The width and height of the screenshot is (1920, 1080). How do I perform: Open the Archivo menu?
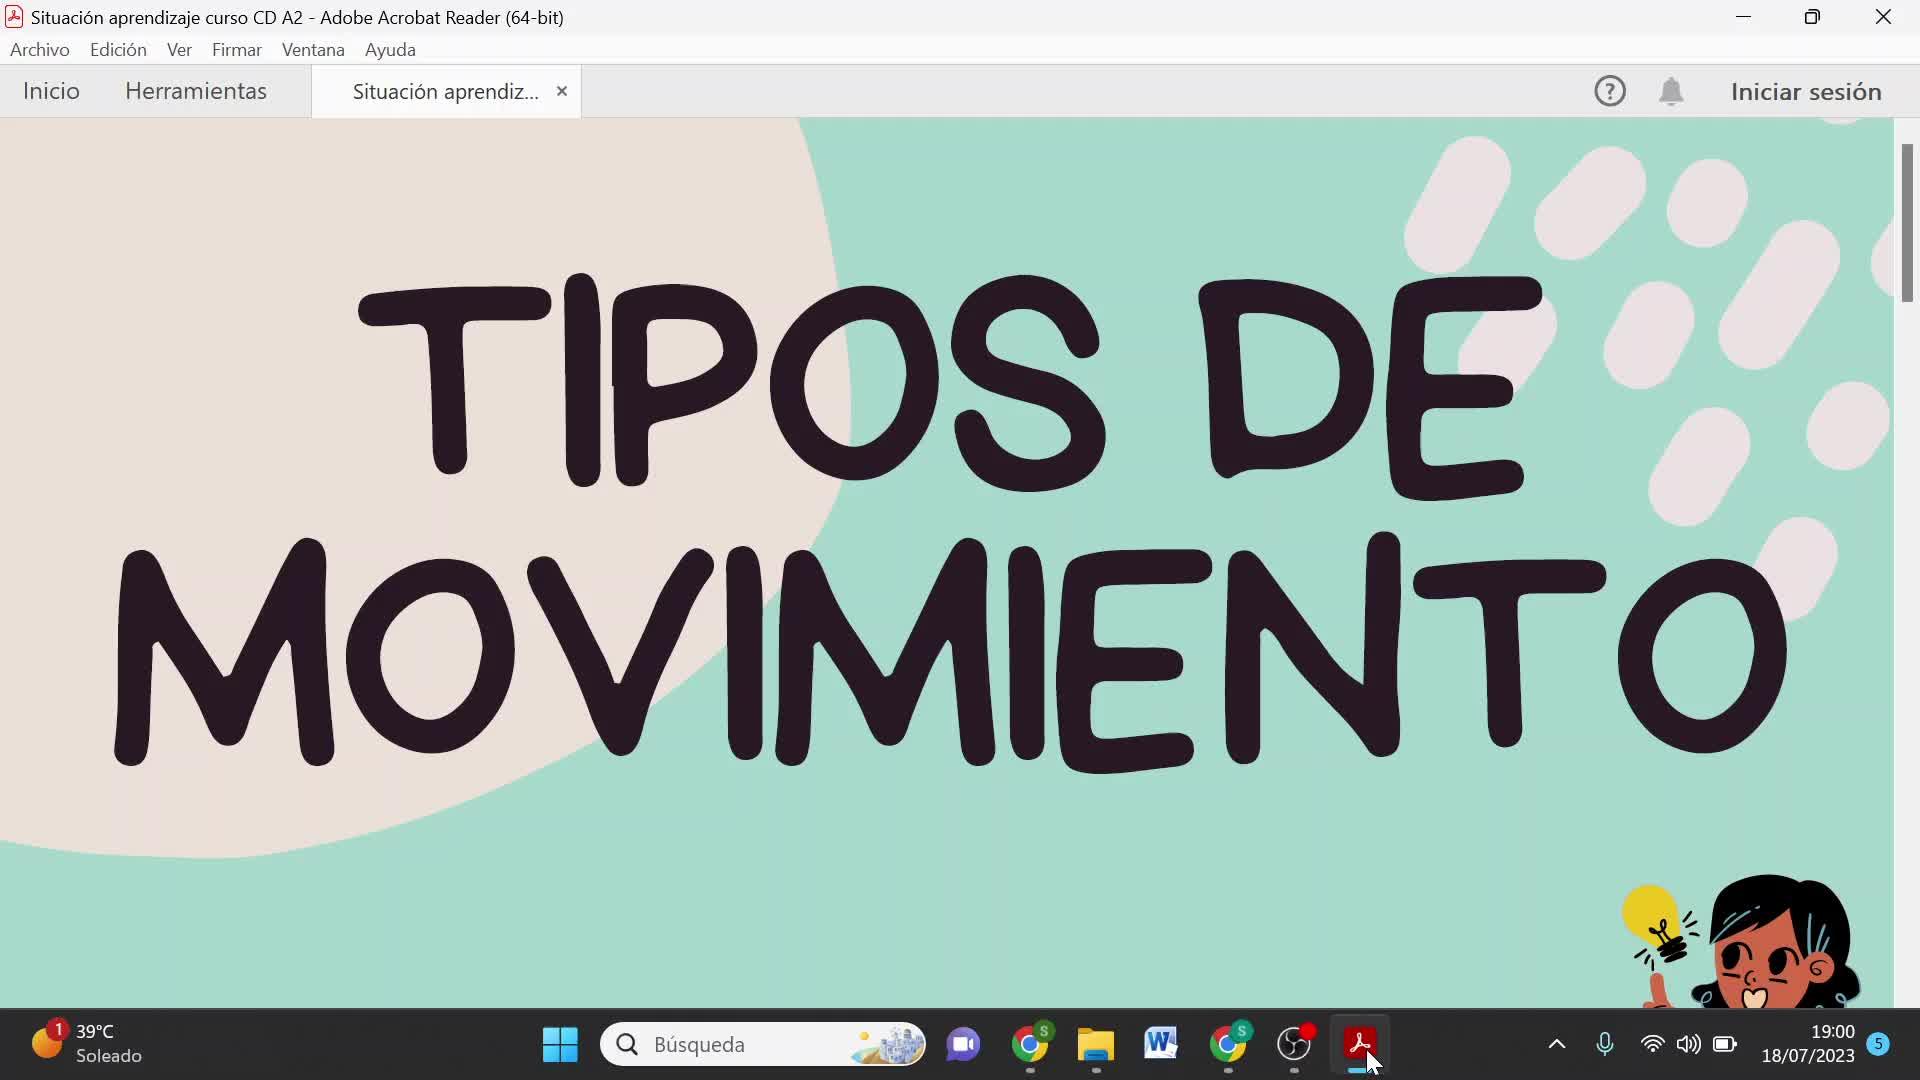[40, 49]
